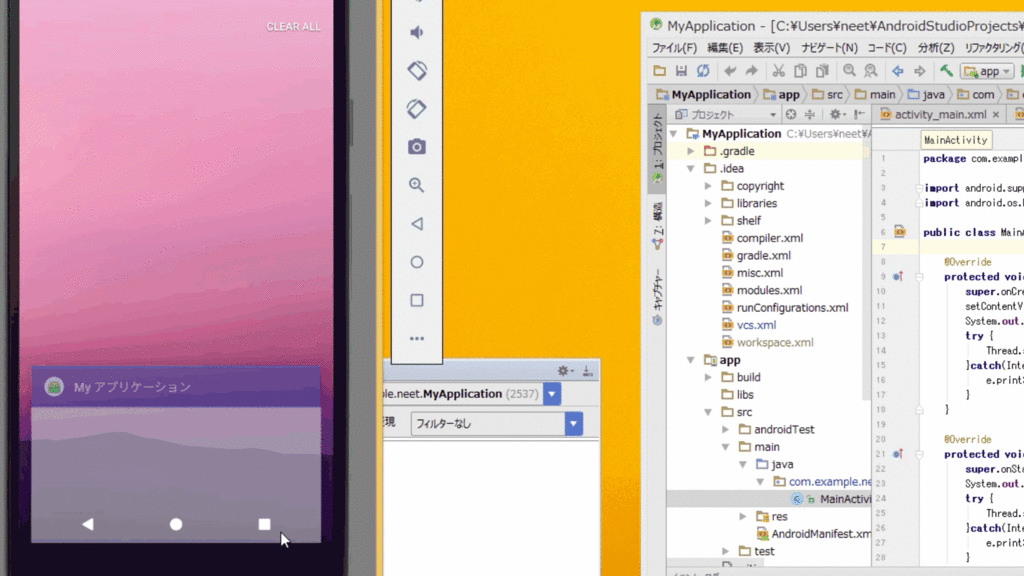1024x576 pixels.
Task: Click the Synchronize toolbar icon
Action: click(x=703, y=71)
